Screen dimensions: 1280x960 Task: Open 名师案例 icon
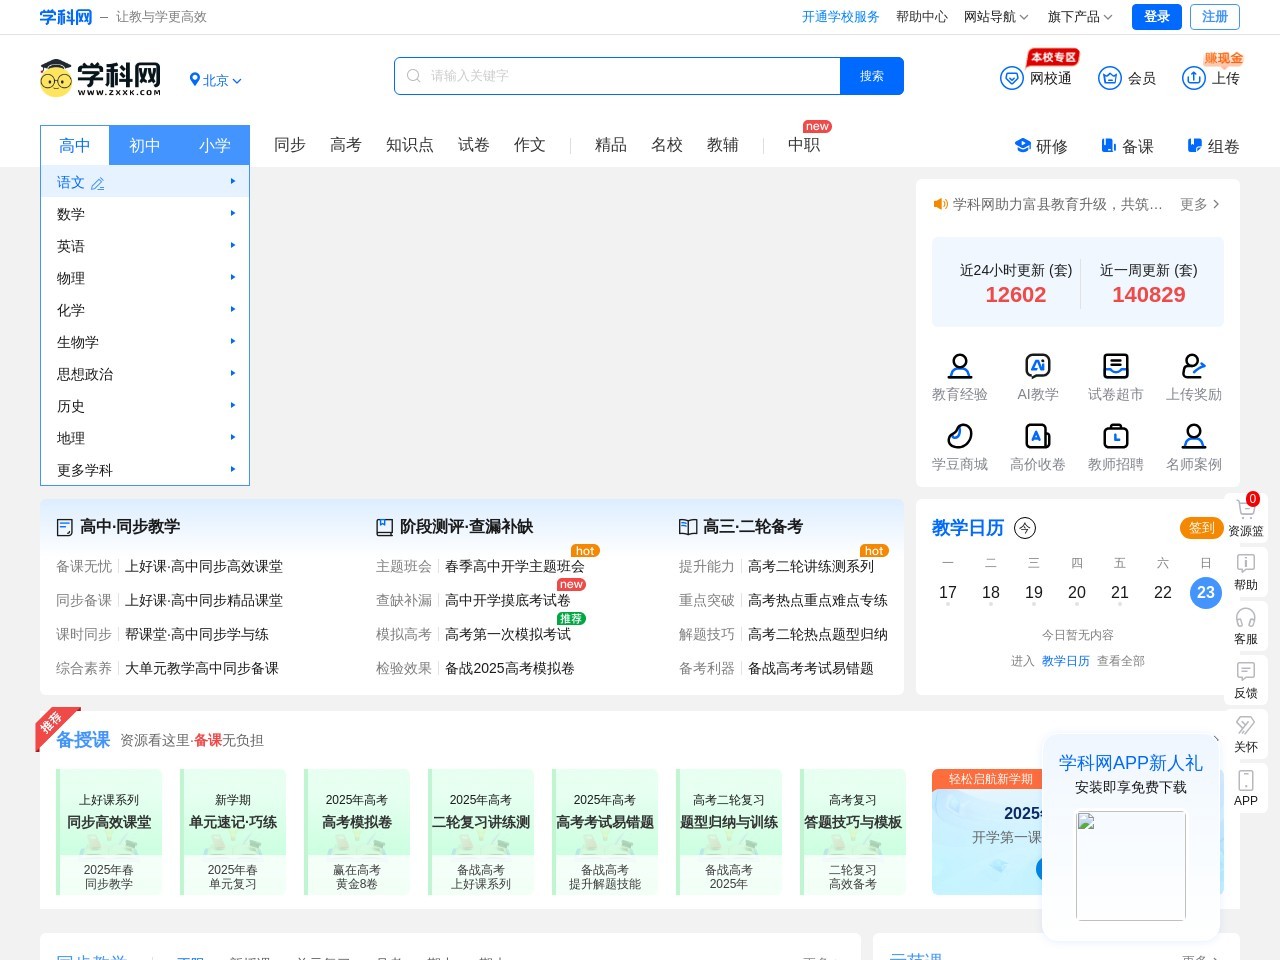click(x=1194, y=436)
